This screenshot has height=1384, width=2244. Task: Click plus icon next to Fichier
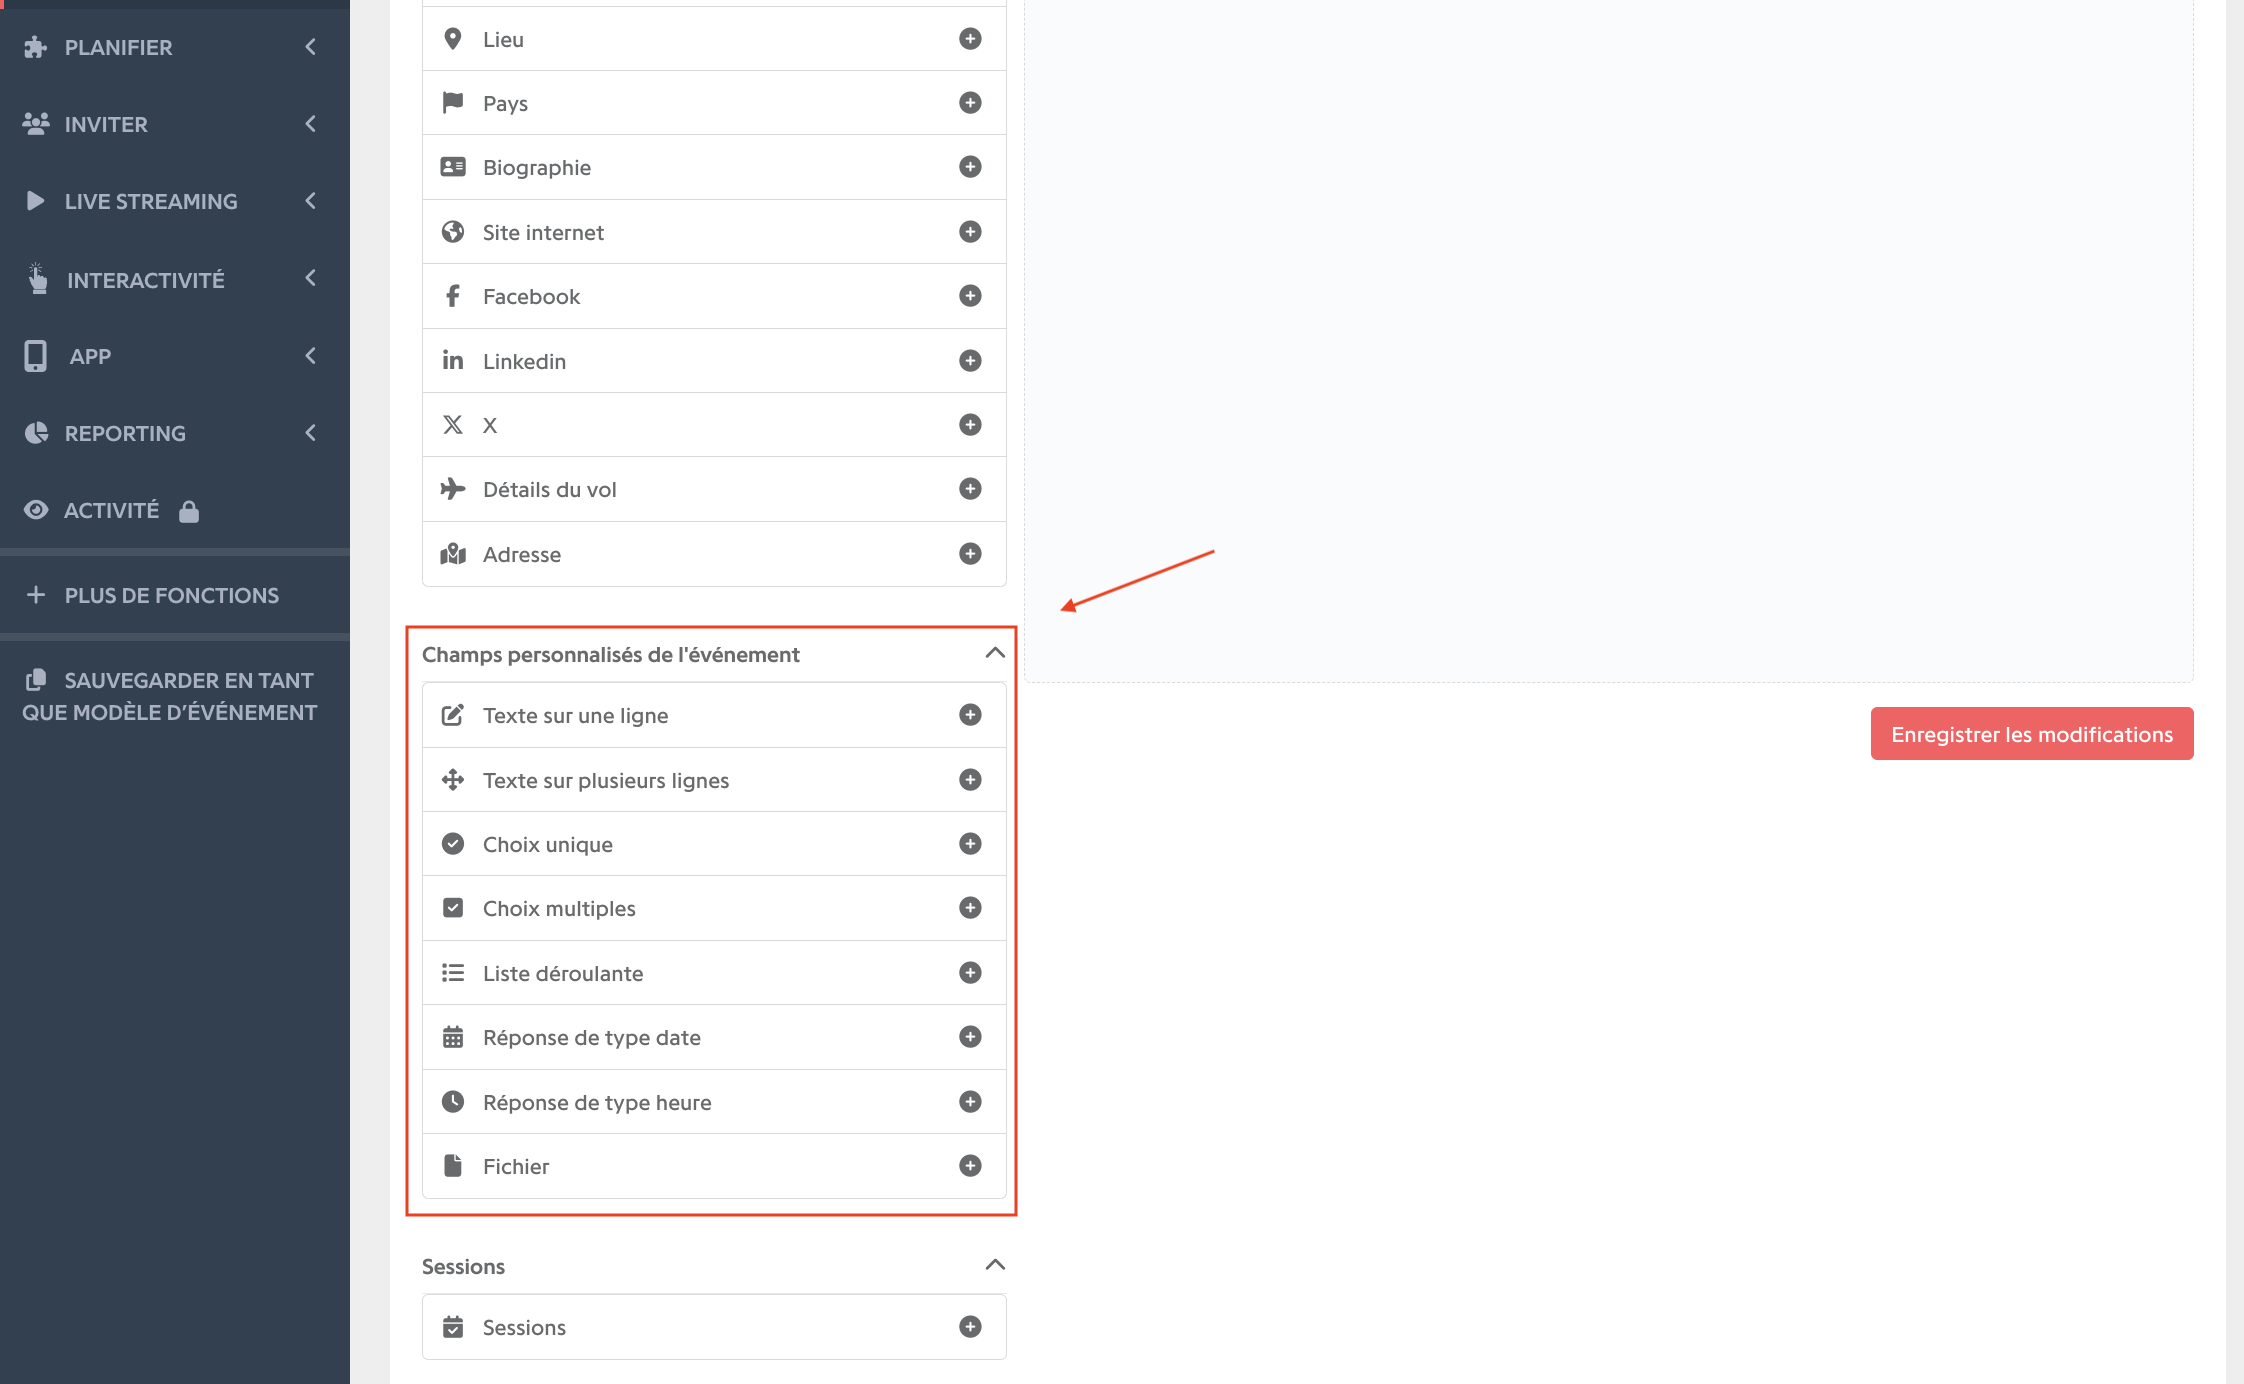[969, 1166]
